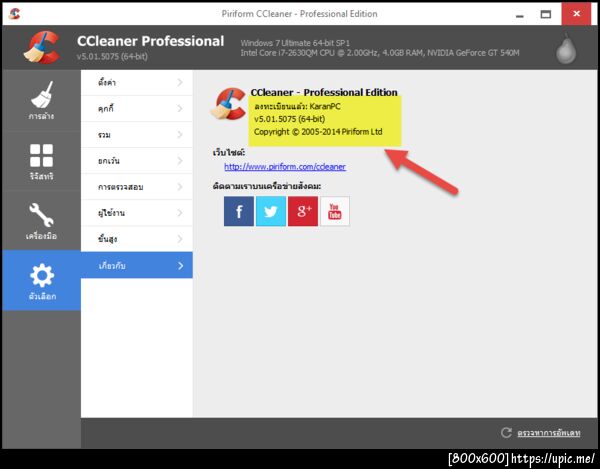This screenshot has width=600, height=469.
Task: Open the Facebook social icon
Action: (x=239, y=211)
